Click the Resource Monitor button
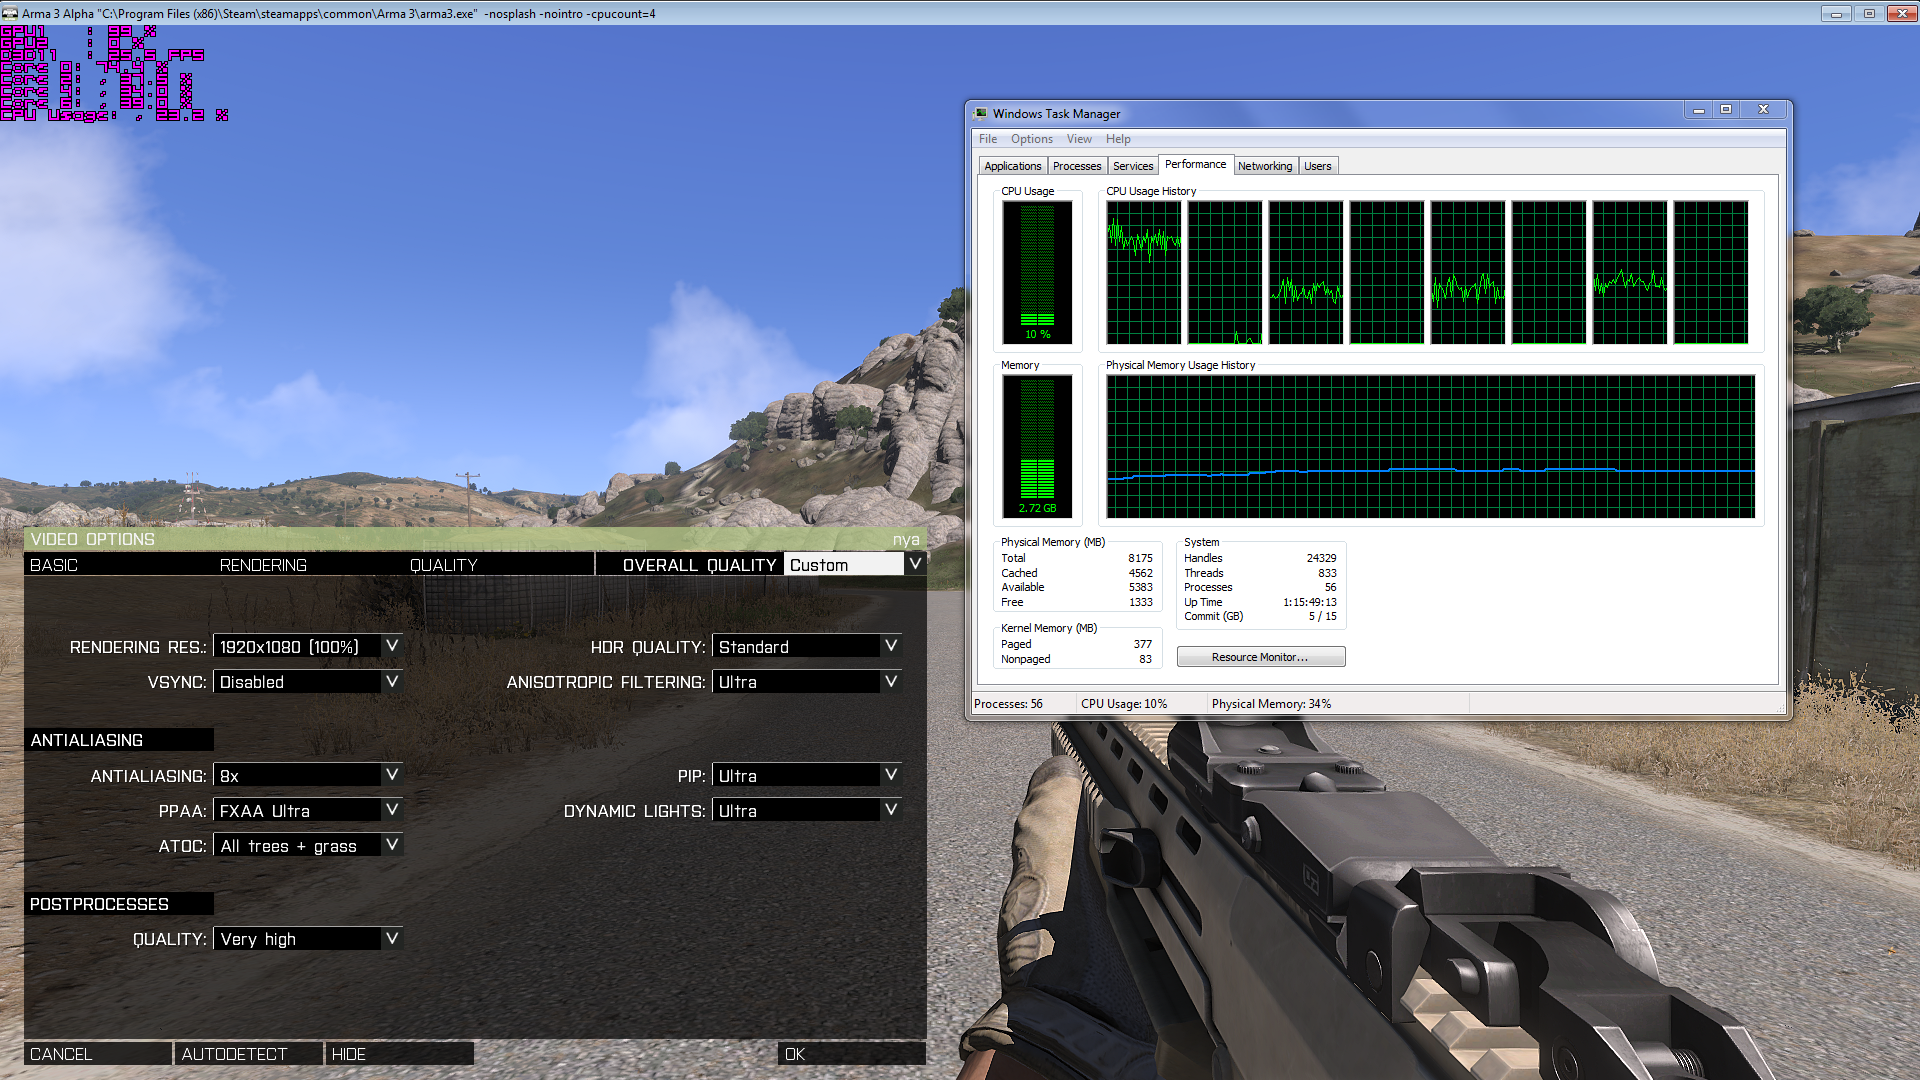Screen dimensions: 1920x1080 pos(1260,657)
